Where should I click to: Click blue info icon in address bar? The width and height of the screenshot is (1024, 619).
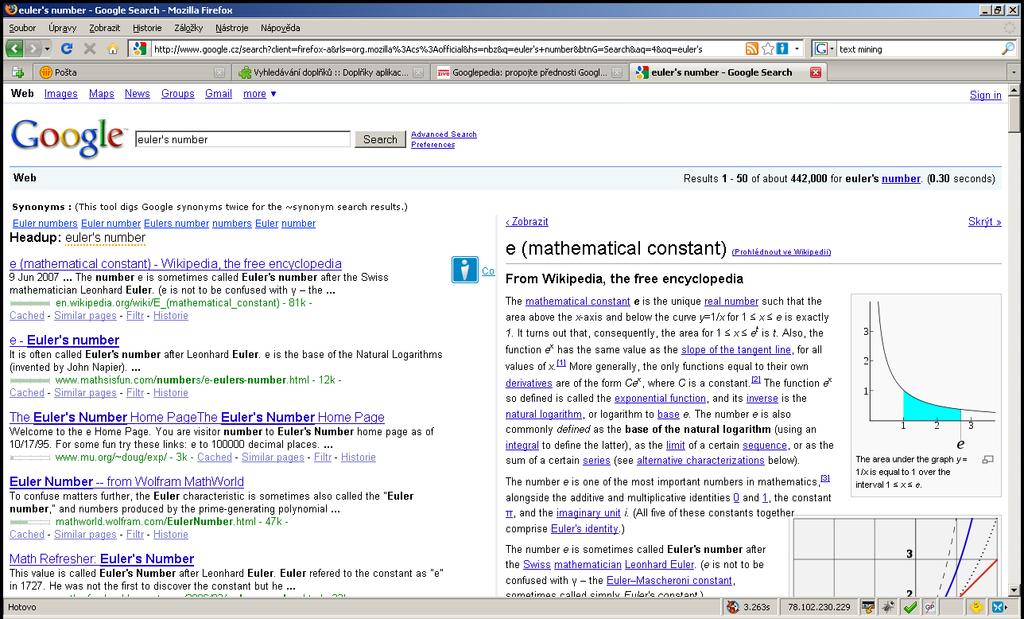782,49
